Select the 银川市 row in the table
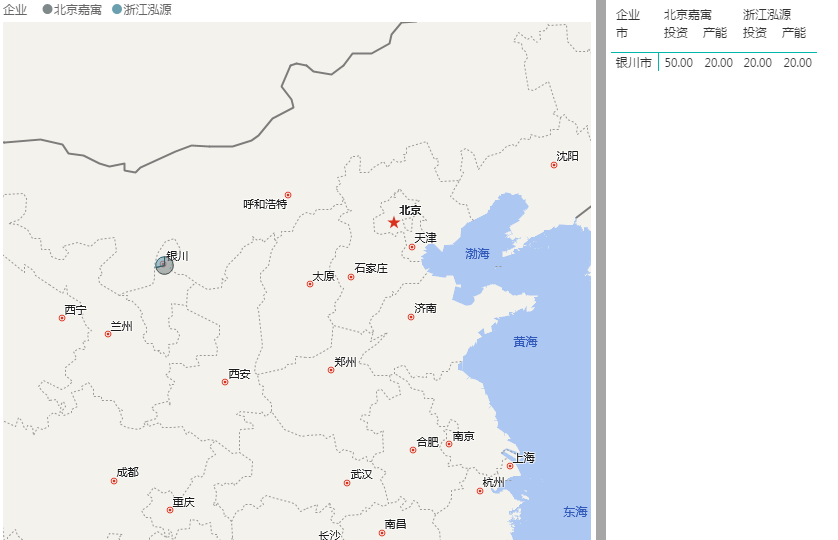The image size is (838, 540). (x=633, y=62)
